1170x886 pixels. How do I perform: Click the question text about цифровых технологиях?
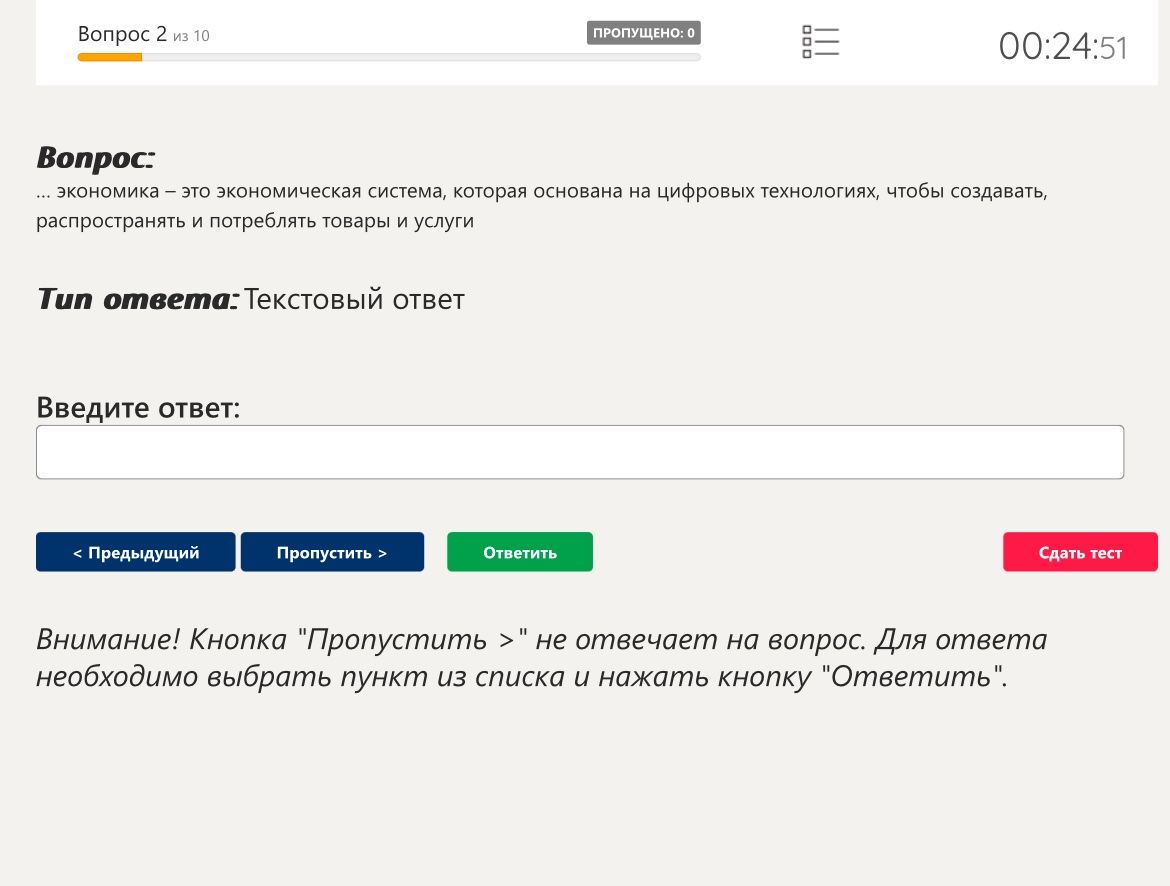(x=542, y=206)
